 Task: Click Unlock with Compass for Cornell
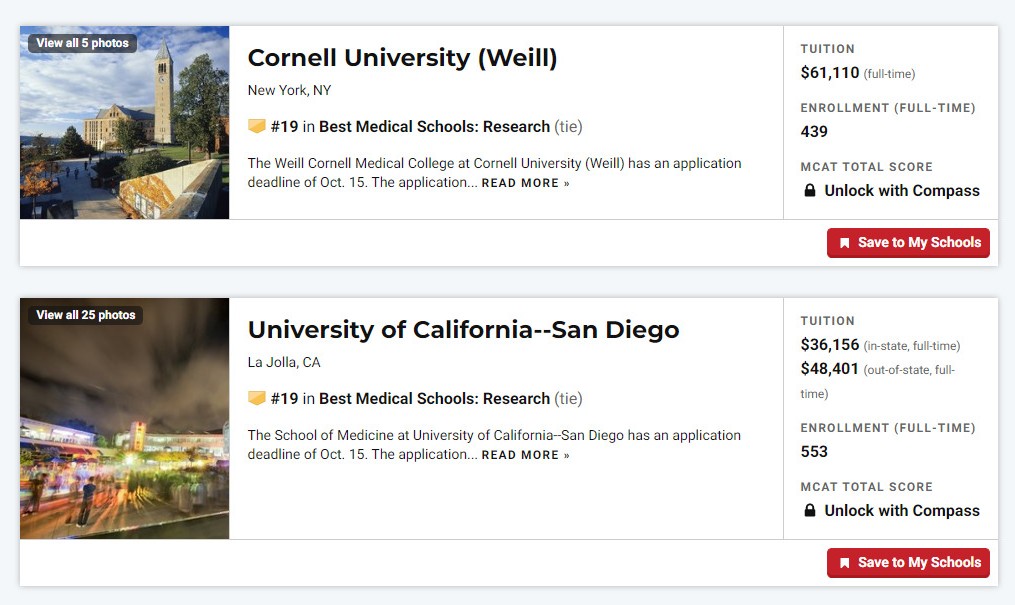[902, 191]
